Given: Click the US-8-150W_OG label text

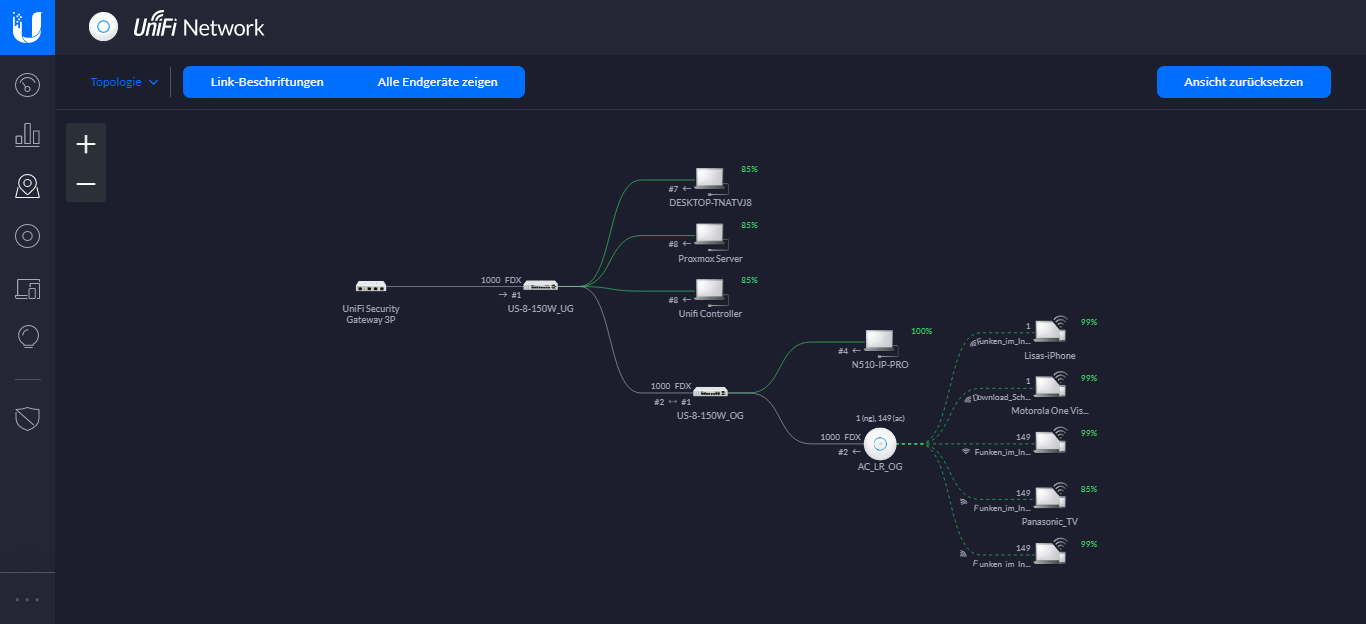Looking at the screenshot, I should click(x=710, y=415).
